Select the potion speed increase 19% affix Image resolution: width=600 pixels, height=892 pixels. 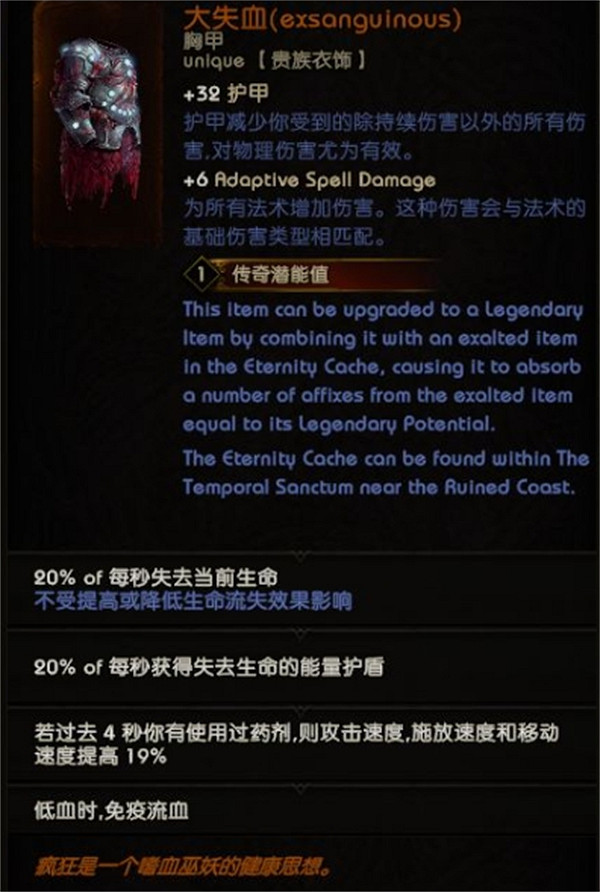pyautogui.click(x=296, y=745)
